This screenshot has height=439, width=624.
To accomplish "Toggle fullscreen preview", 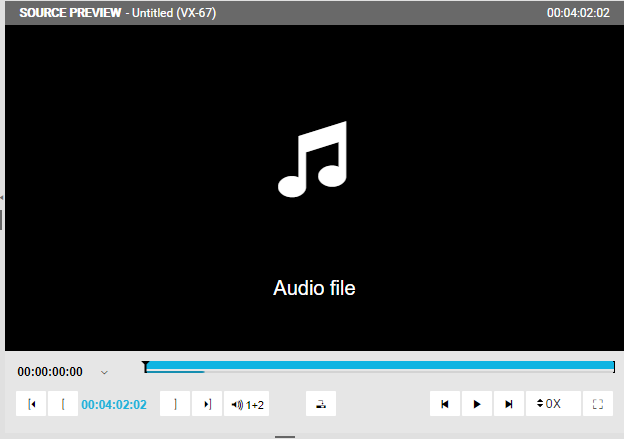I will (x=598, y=404).
